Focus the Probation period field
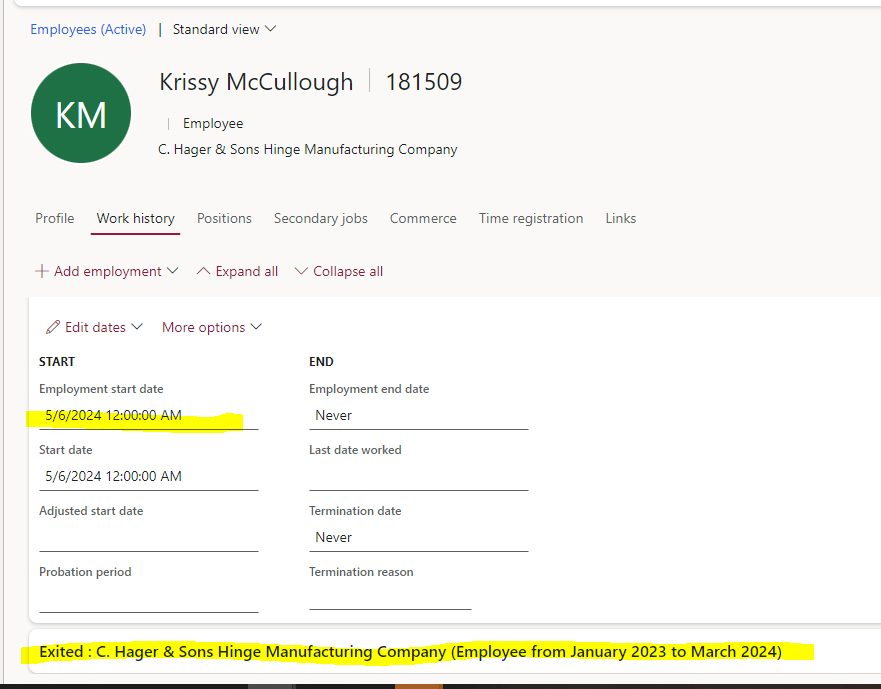The width and height of the screenshot is (881, 689). pyautogui.click(x=149, y=599)
